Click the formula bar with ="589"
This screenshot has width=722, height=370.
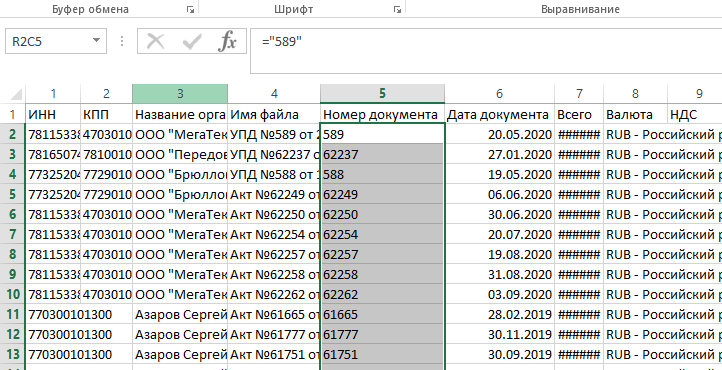pyautogui.click(x=486, y=51)
